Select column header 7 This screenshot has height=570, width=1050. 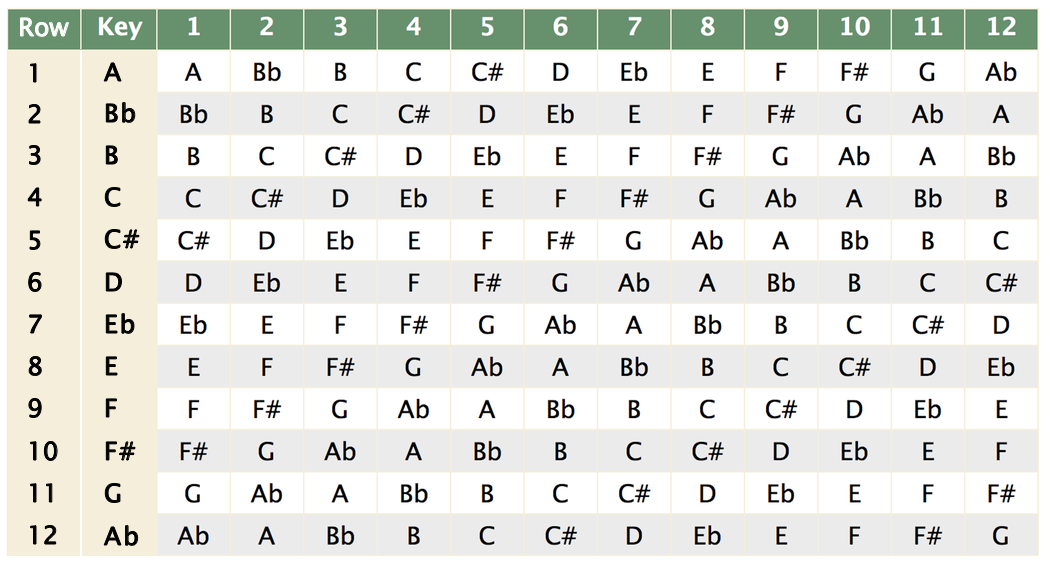634,28
